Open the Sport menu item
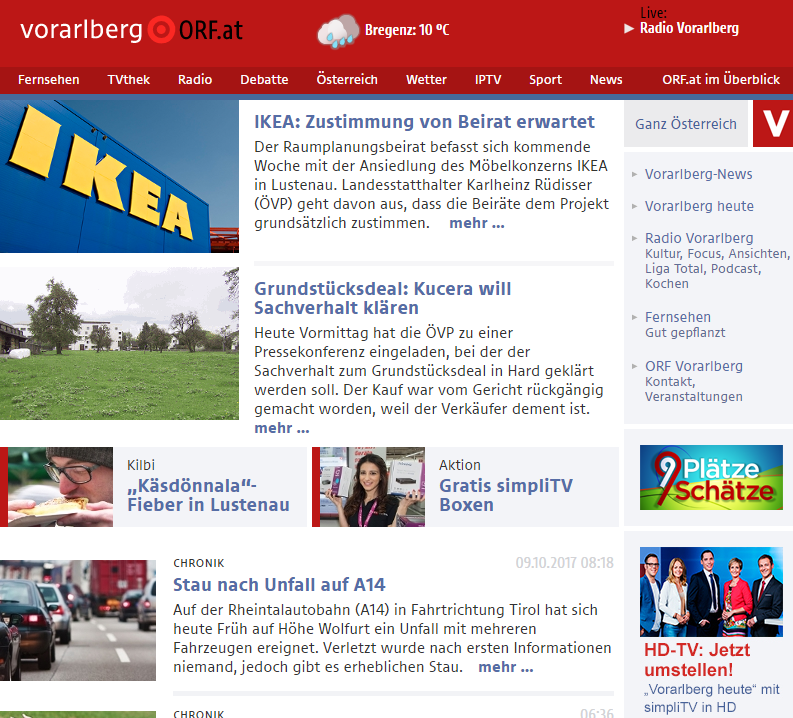Image resolution: width=793 pixels, height=718 pixels. (545, 80)
